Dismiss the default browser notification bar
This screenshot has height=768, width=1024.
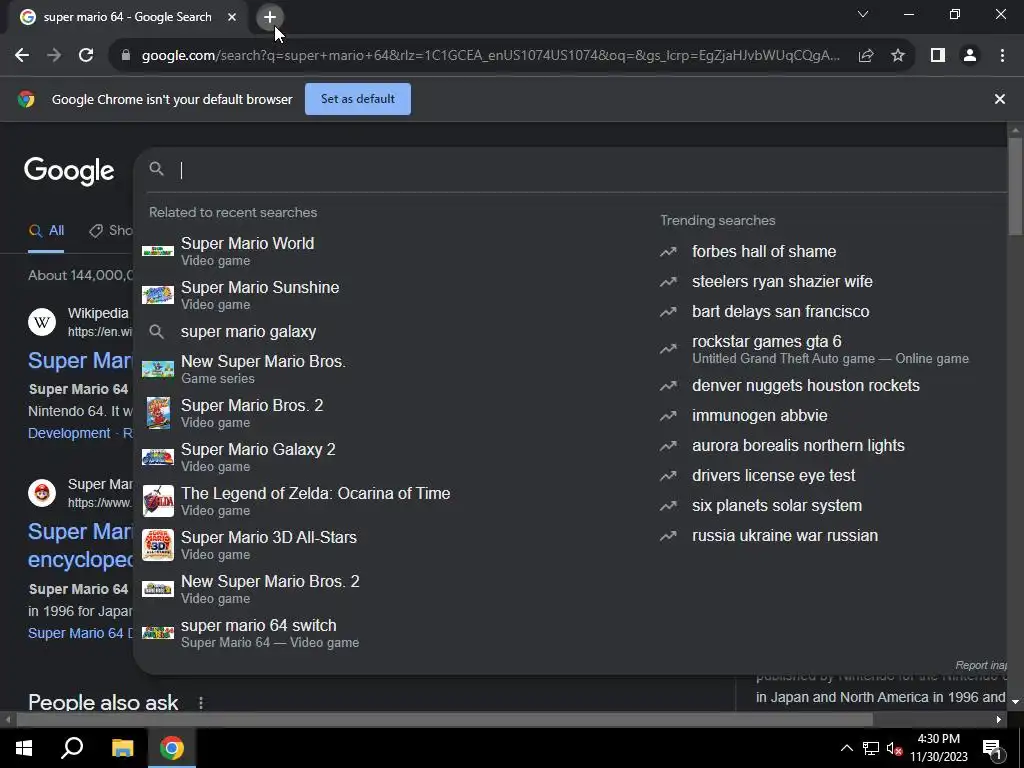(999, 99)
